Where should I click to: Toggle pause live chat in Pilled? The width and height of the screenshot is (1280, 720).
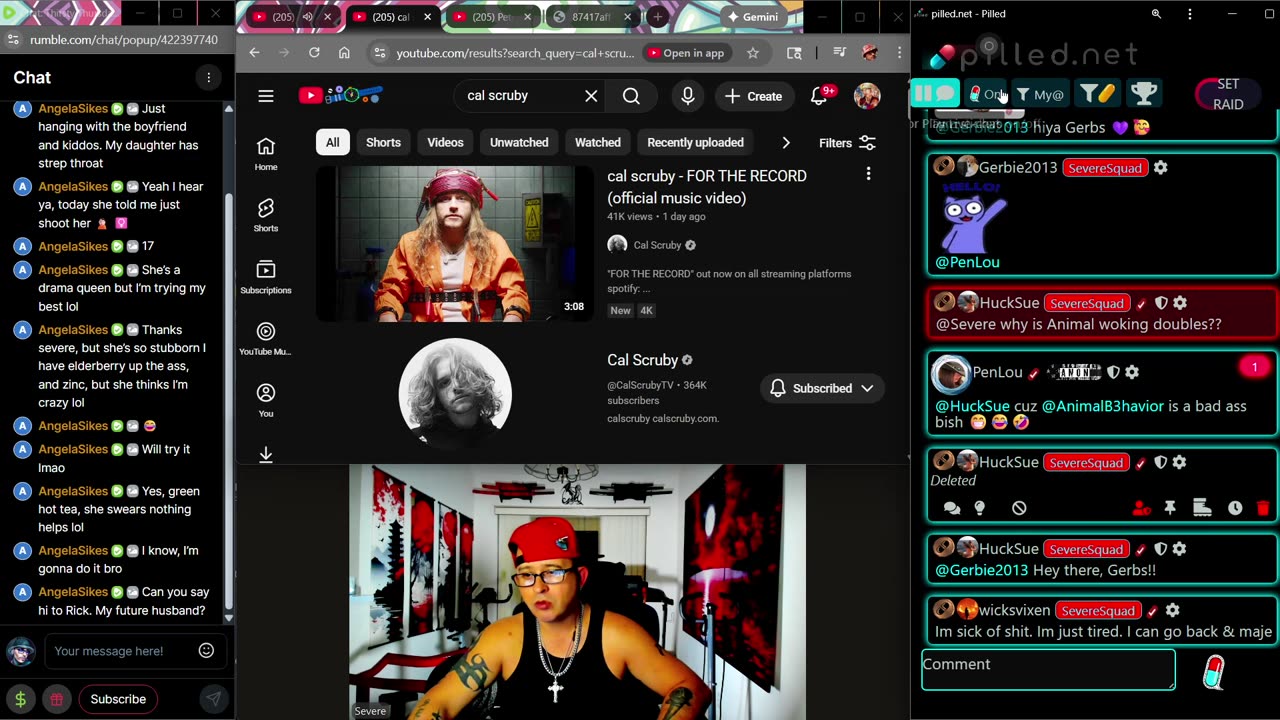click(935, 94)
